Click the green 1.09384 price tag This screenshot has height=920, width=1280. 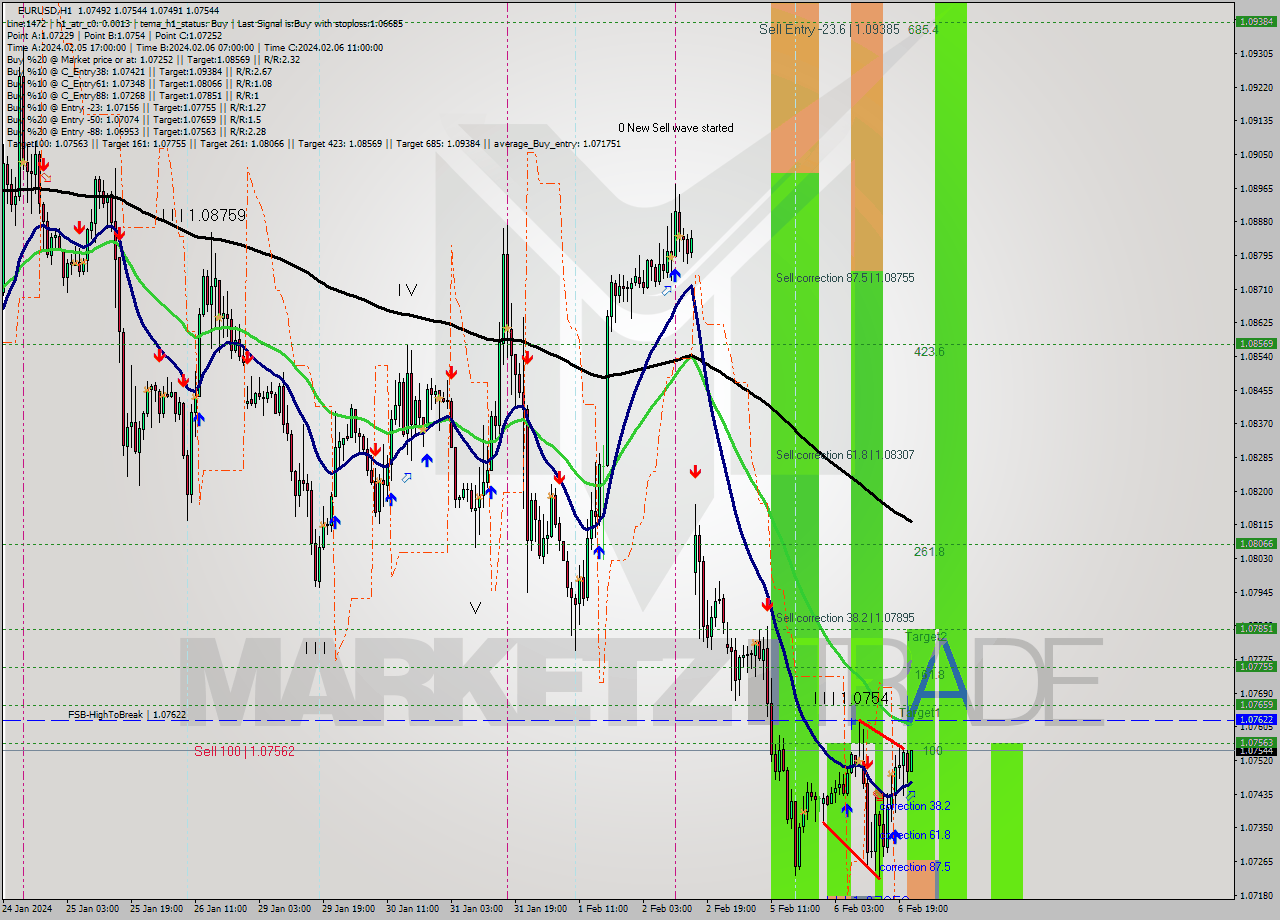click(x=1256, y=21)
